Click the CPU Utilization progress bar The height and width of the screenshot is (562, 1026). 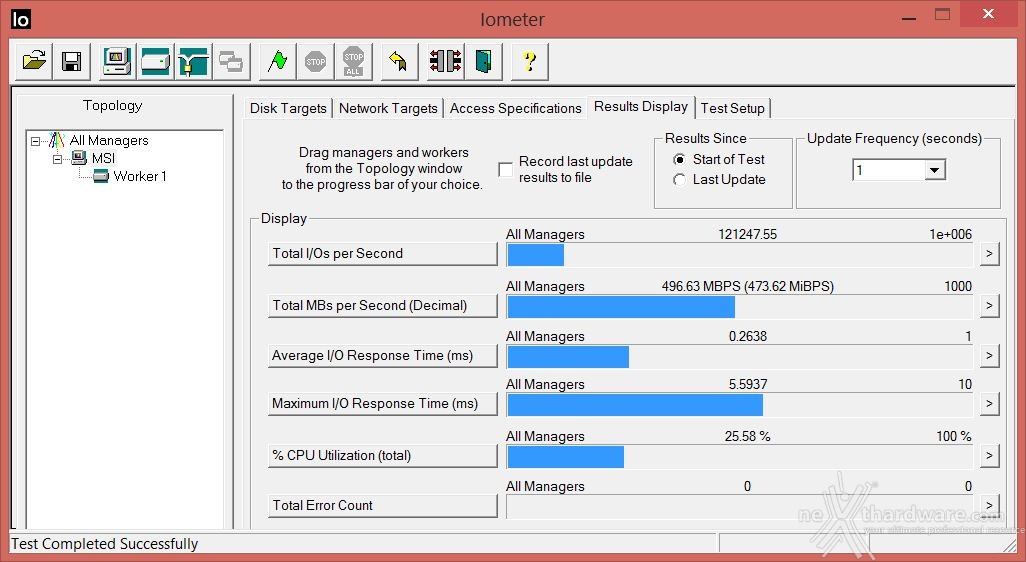pos(739,456)
